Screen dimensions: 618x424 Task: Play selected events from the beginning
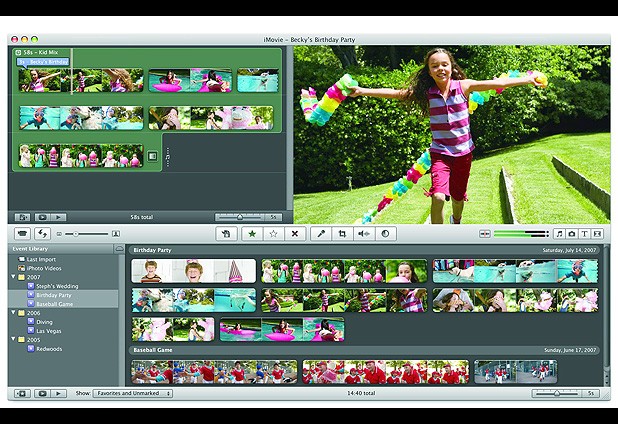(x=58, y=393)
